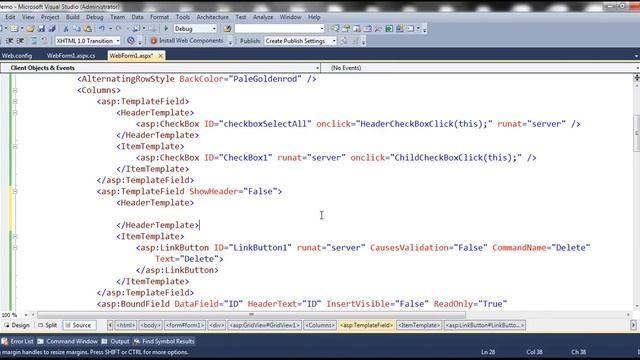Click the "checkboxSelectAll" ID in code
The image size is (640, 360).
[265, 124]
